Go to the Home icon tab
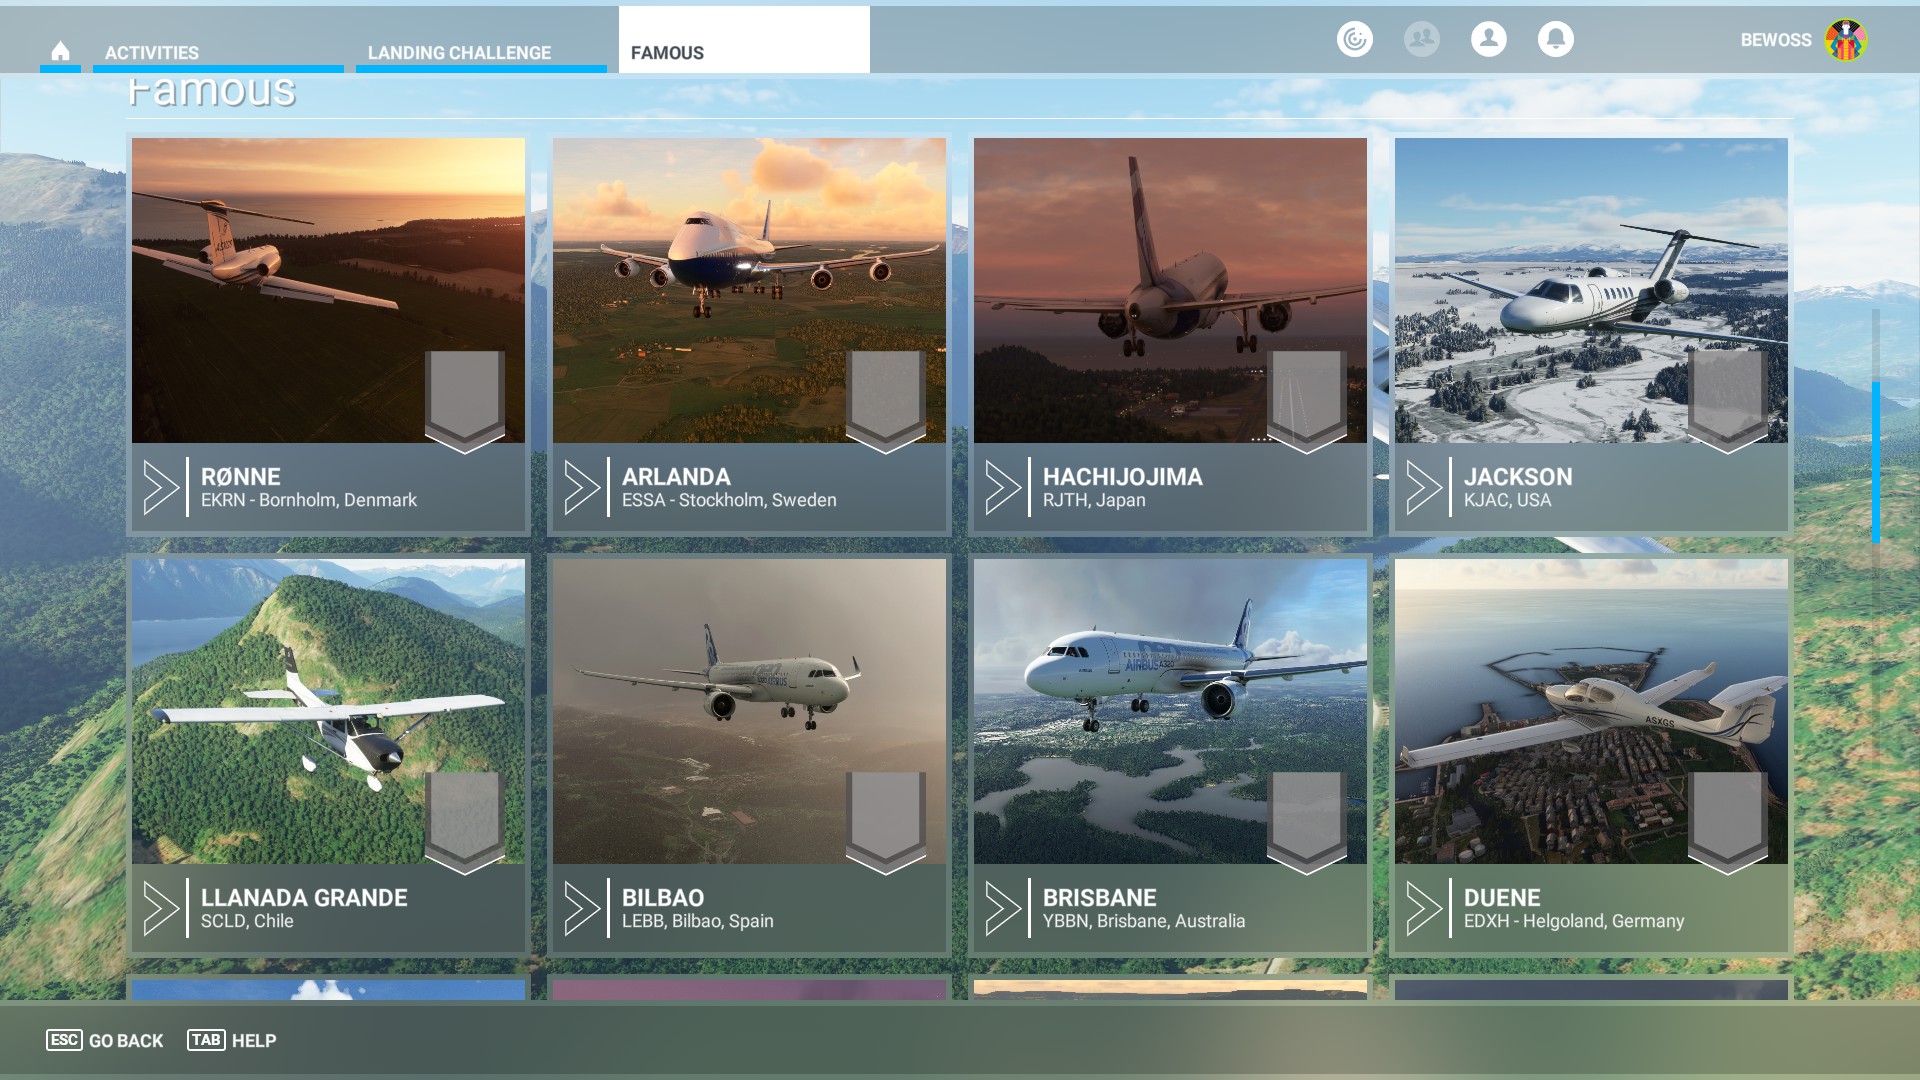This screenshot has width=1920, height=1080. [x=60, y=51]
